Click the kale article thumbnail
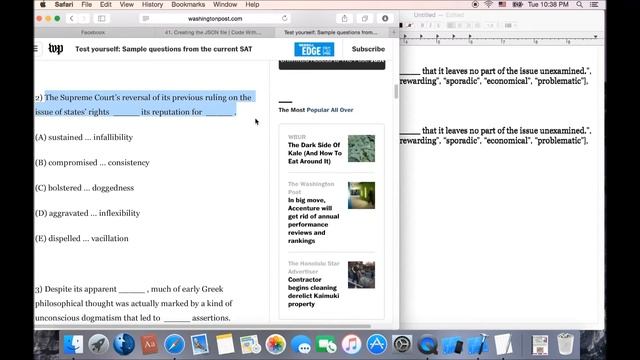Viewport: 640px width, 360px height. pyautogui.click(x=361, y=149)
